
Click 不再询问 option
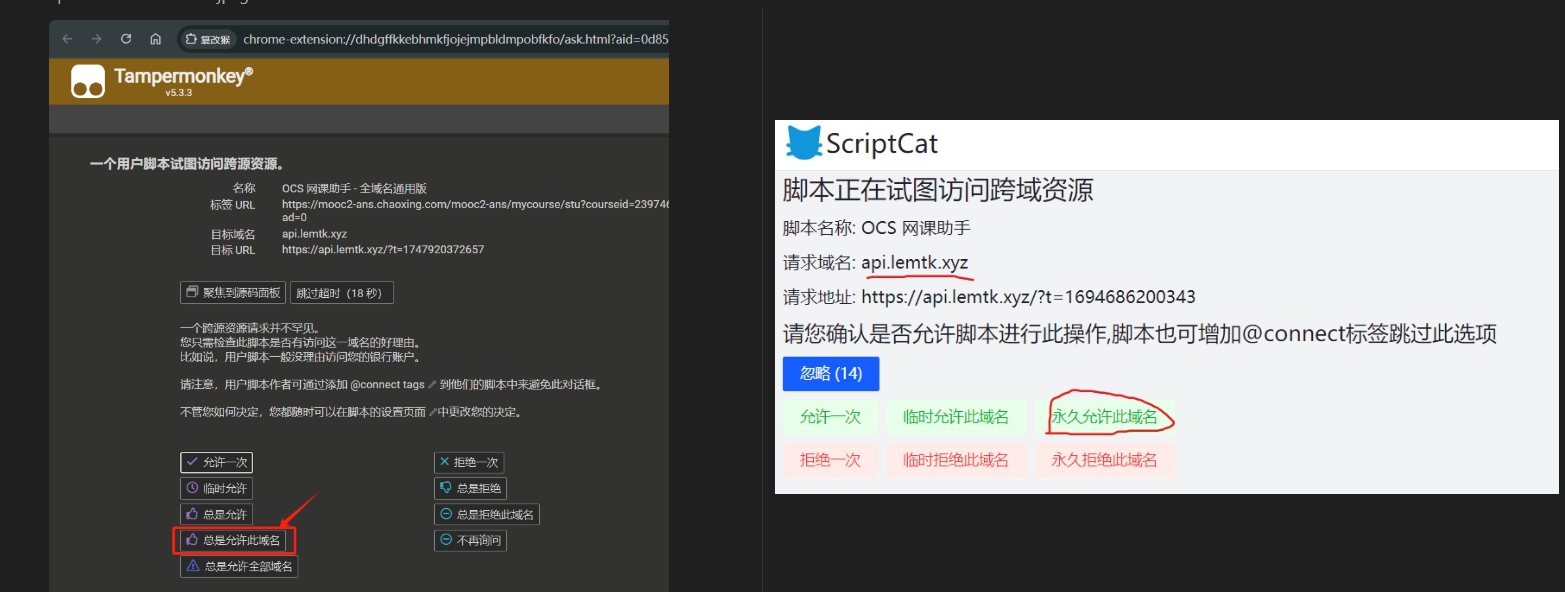tap(470, 541)
